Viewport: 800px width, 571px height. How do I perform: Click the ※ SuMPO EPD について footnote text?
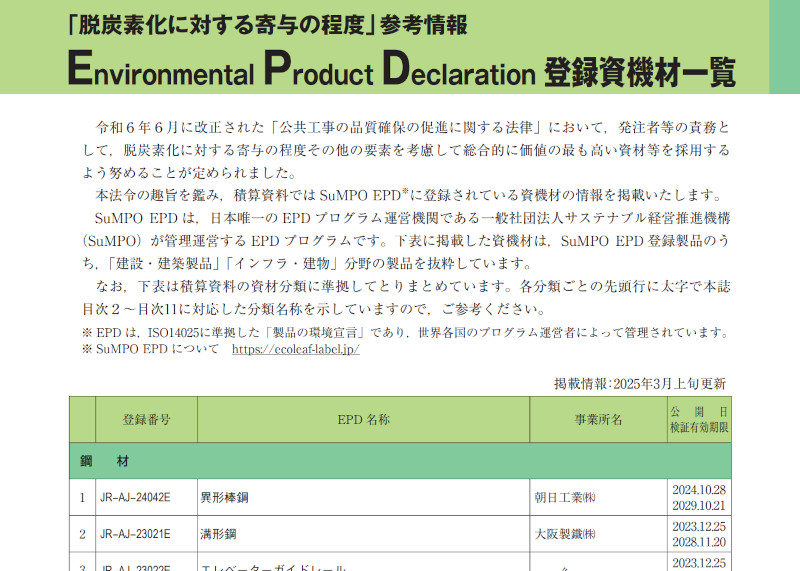point(150,350)
